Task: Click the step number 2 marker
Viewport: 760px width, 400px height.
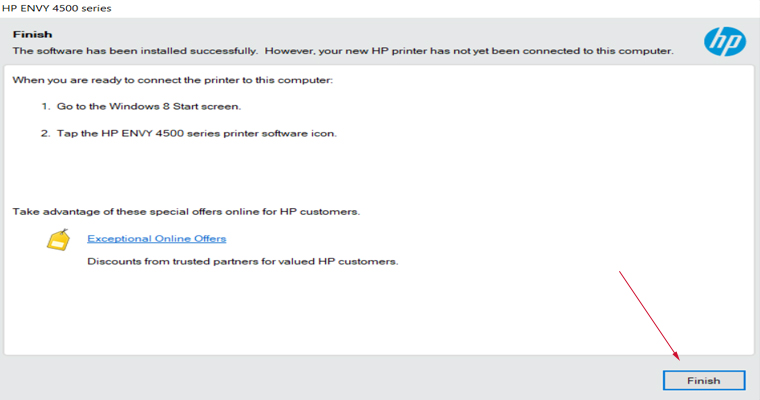Action: click(x=44, y=133)
